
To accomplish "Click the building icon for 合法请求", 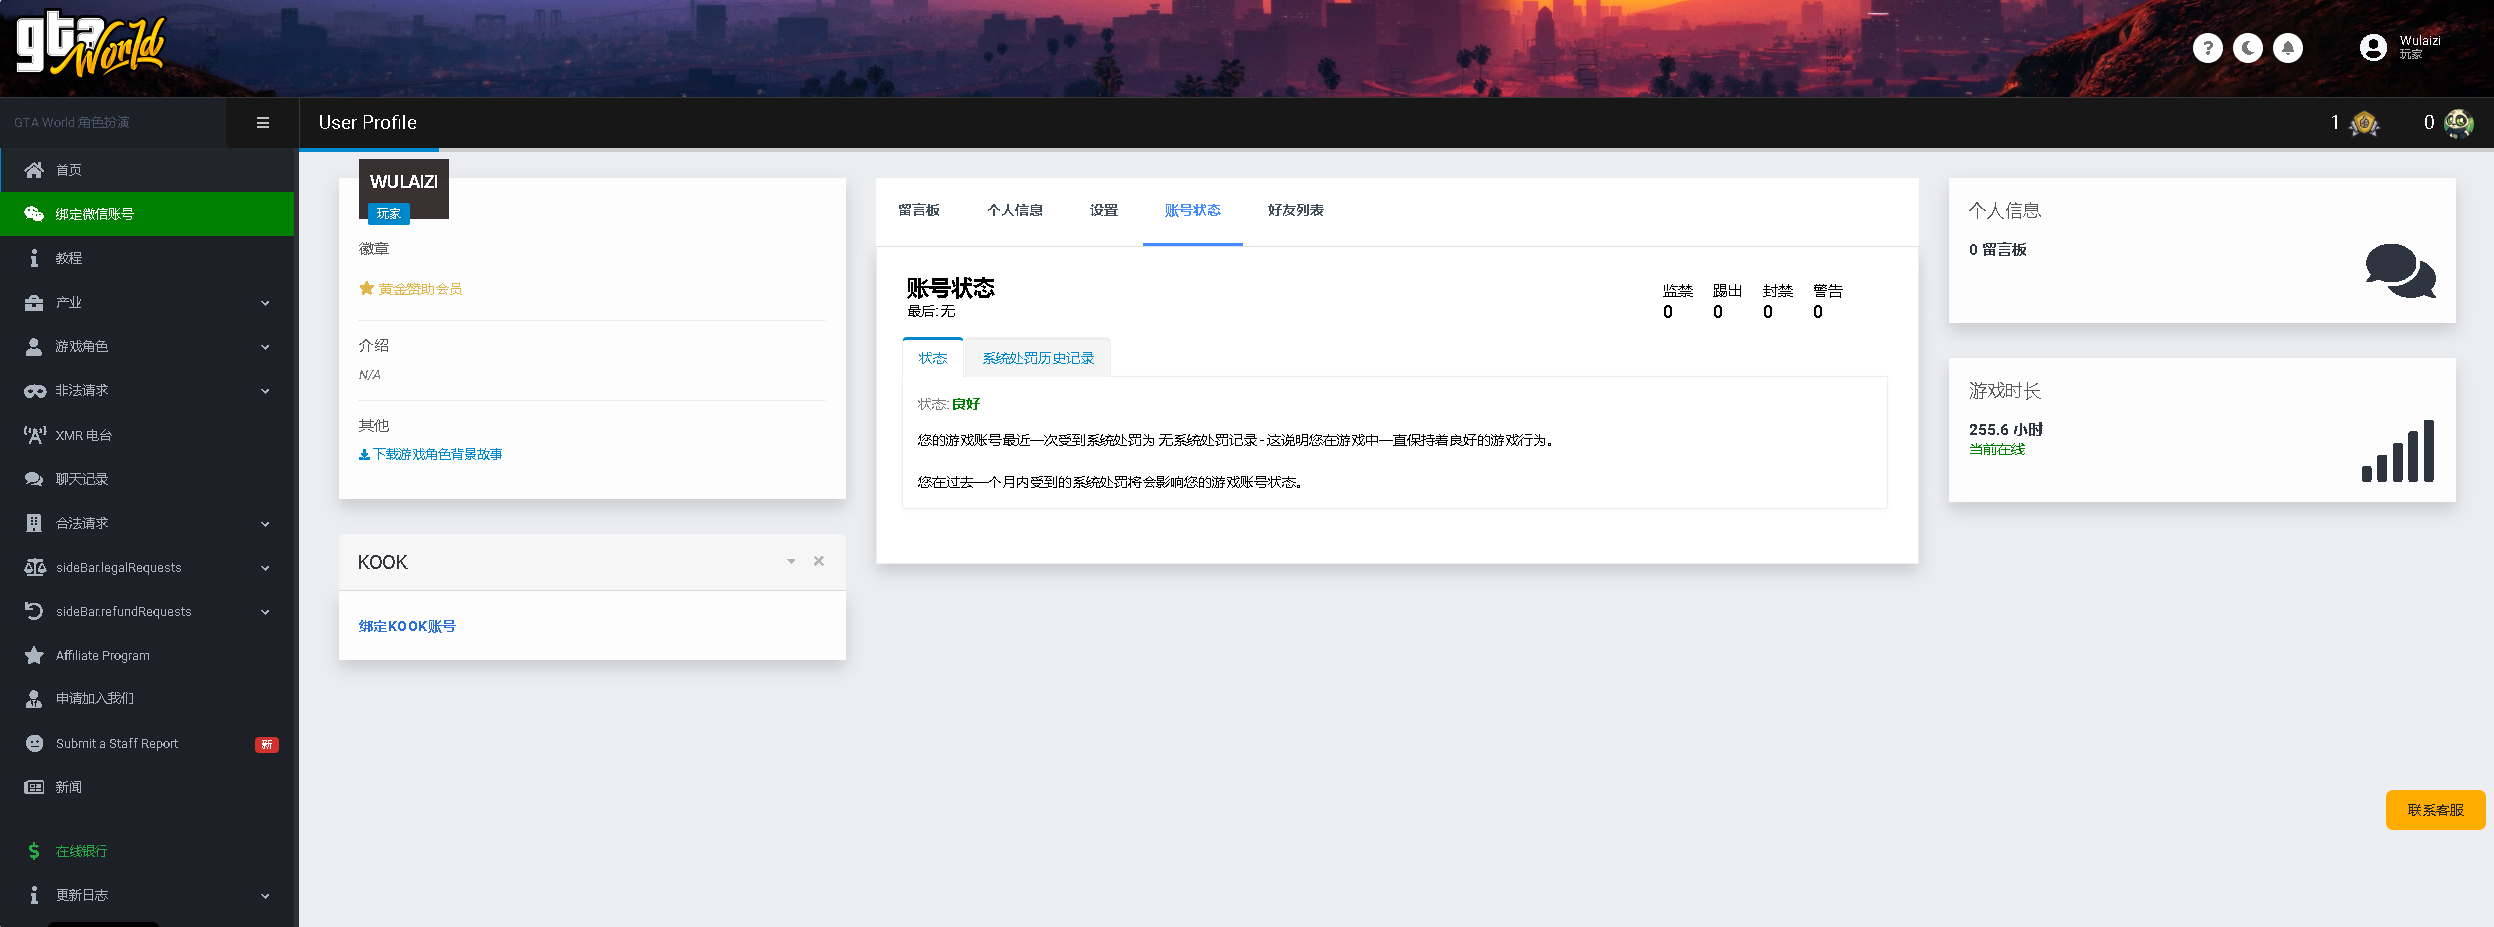I will click(34, 523).
